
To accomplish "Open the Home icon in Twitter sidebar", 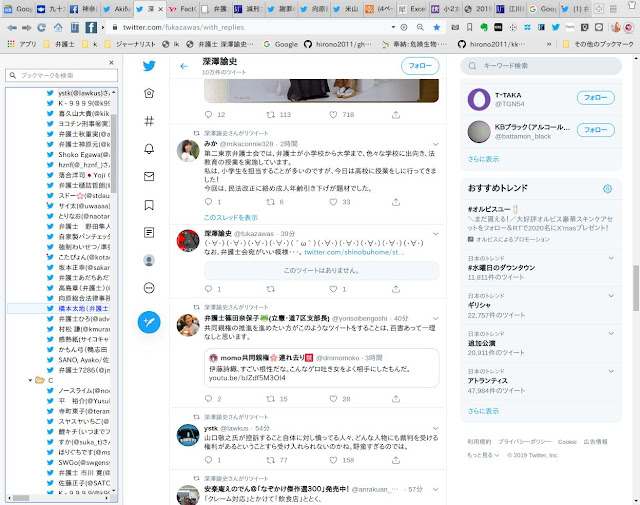I will click(x=149, y=93).
